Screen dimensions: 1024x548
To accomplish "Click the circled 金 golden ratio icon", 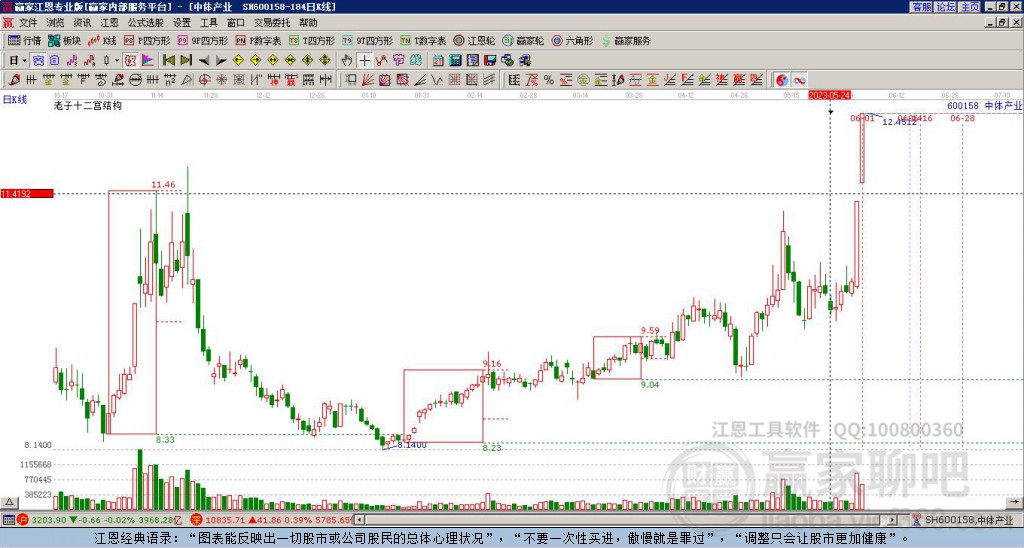I will pyautogui.click(x=583, y=80).
